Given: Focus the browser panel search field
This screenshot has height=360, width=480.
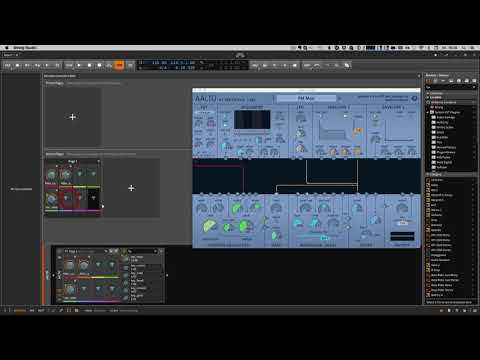Looking at the screenshot, I should click(450, 87).
